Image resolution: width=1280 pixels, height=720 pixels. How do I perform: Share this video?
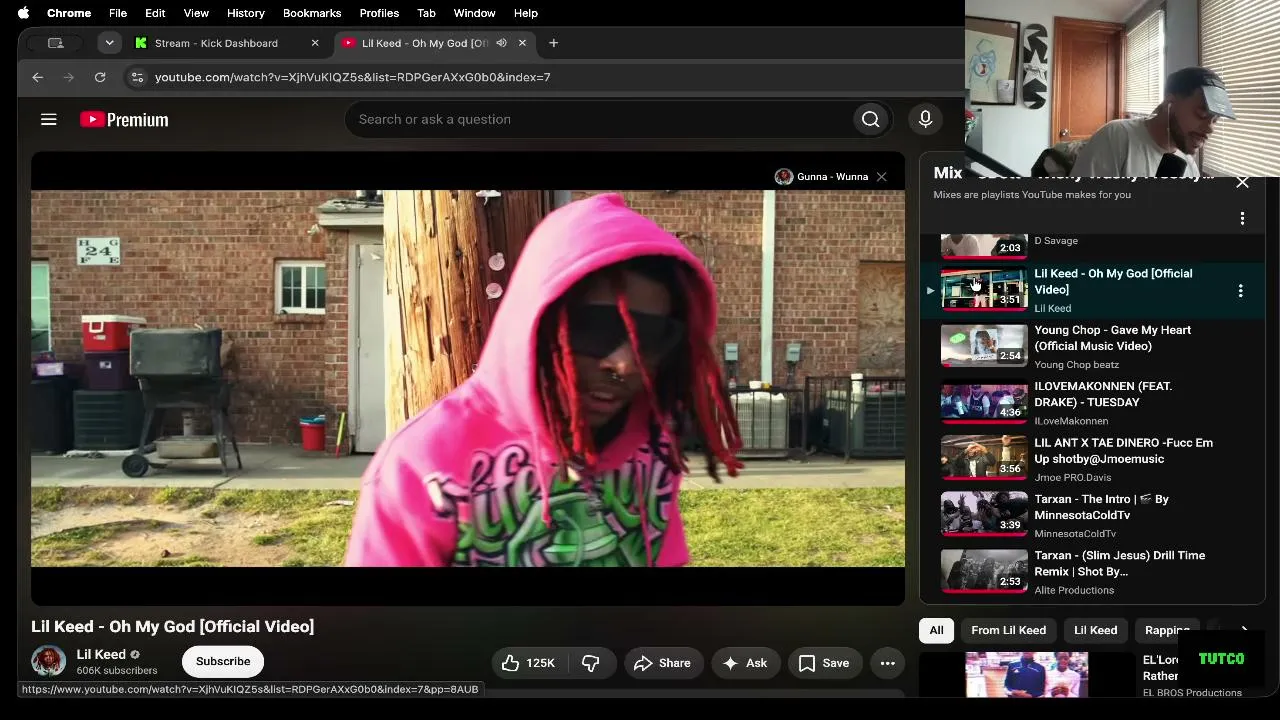(662, 663)
